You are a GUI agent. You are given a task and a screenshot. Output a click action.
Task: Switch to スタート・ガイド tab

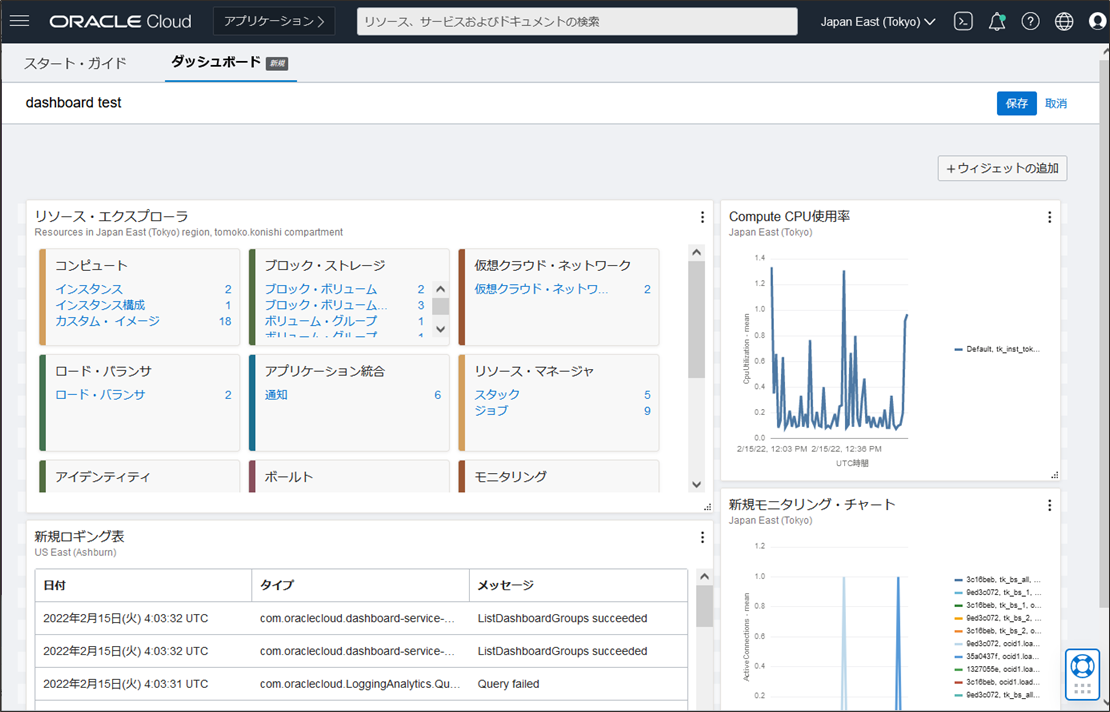[75, 63]
